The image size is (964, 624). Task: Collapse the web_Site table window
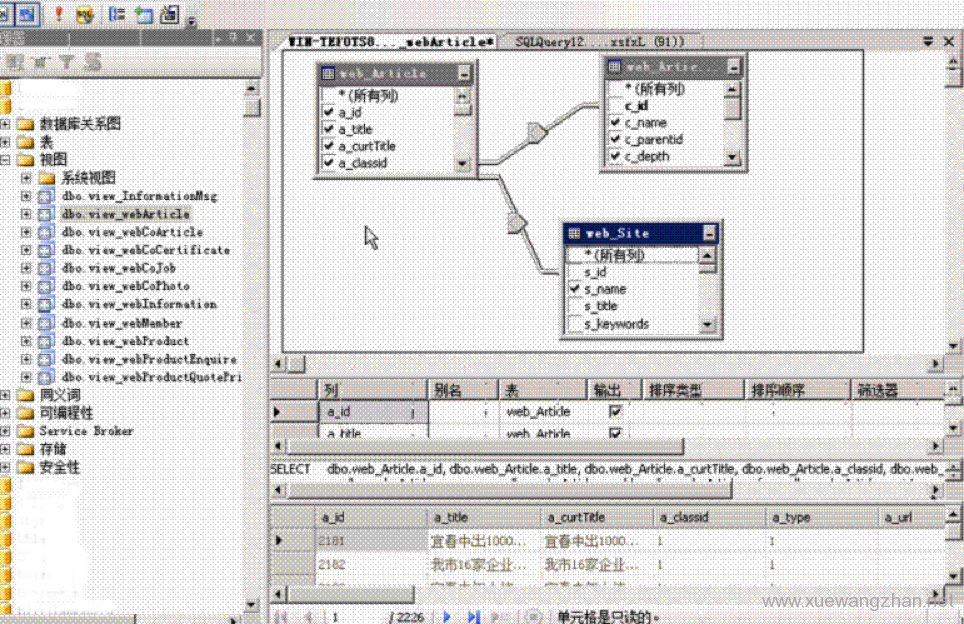(709, 233)
